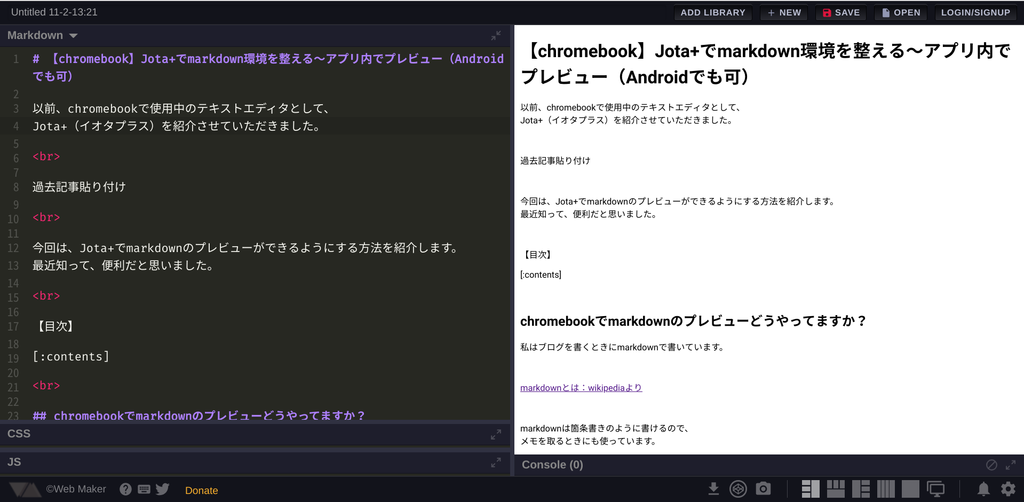
Task: Click the SAVE button
Action: (x=841, y=12)
